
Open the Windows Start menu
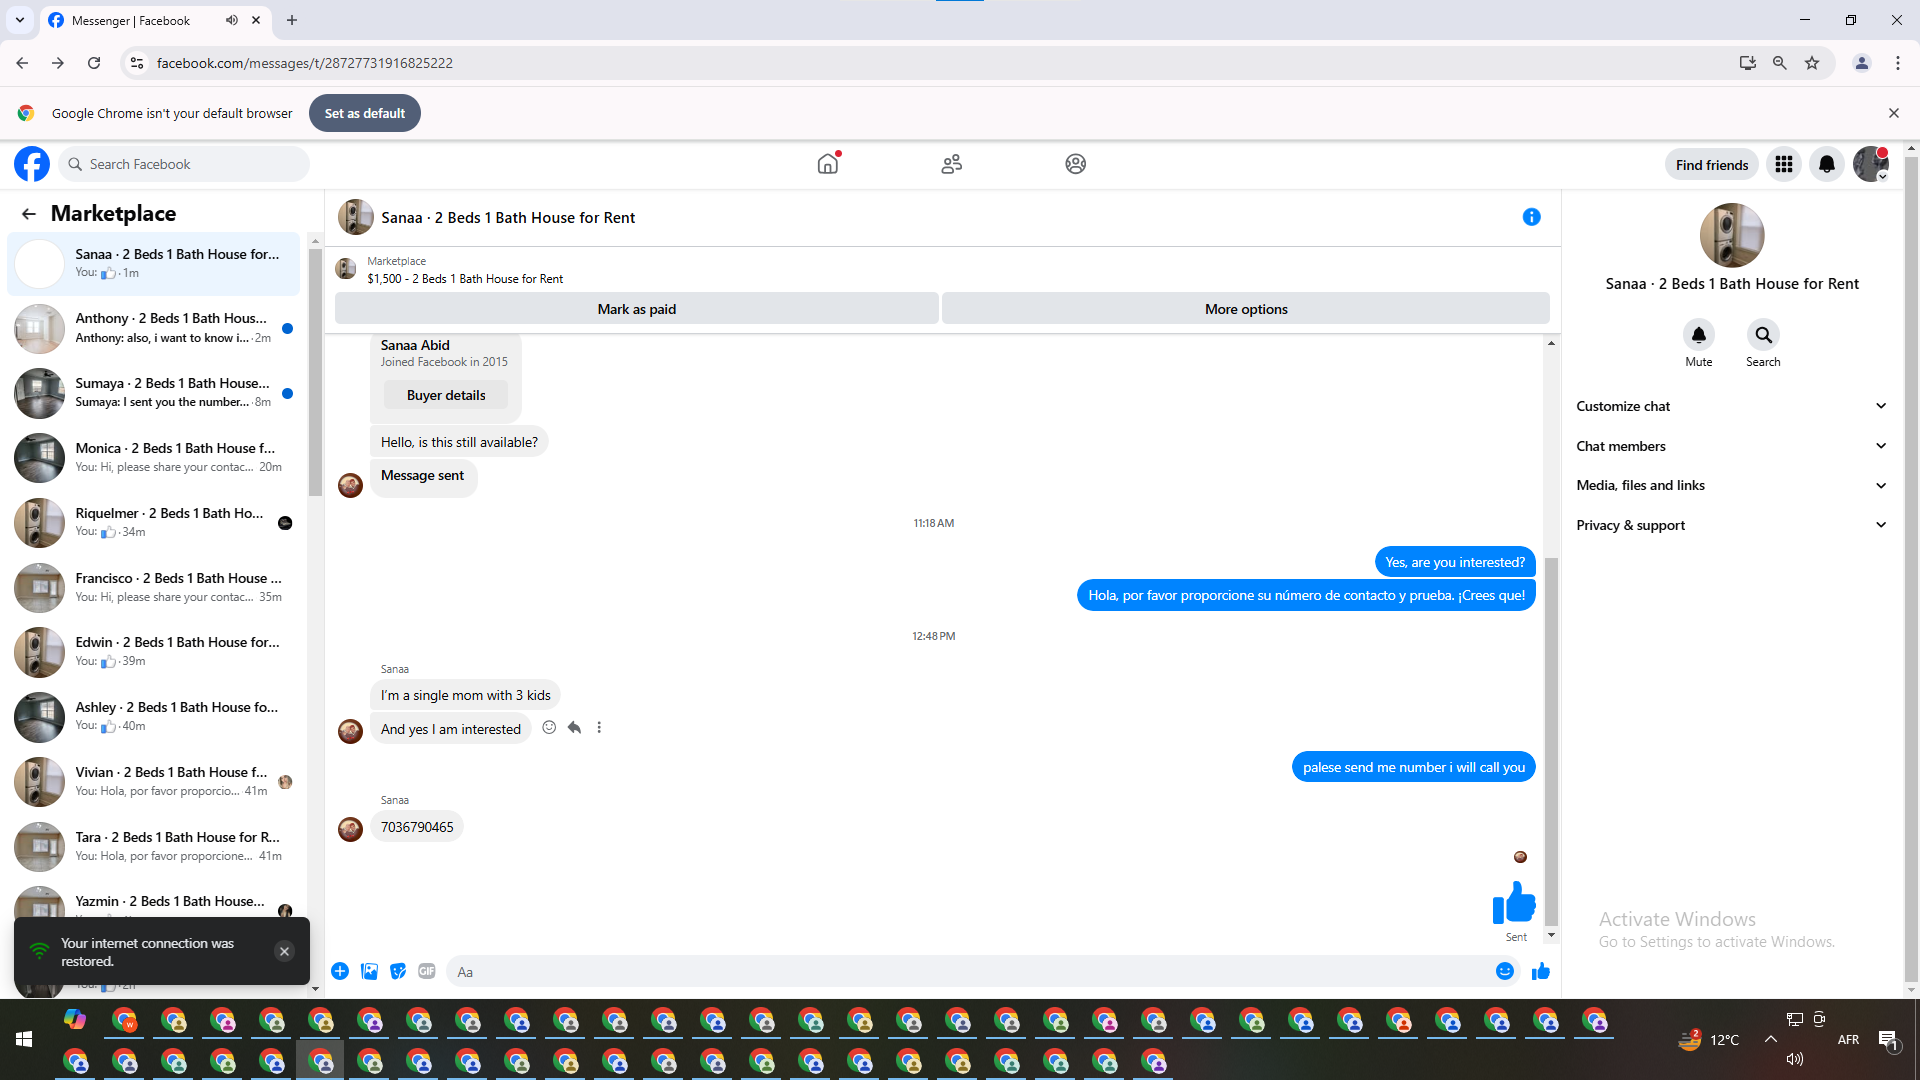click(x=24, y=1040)
